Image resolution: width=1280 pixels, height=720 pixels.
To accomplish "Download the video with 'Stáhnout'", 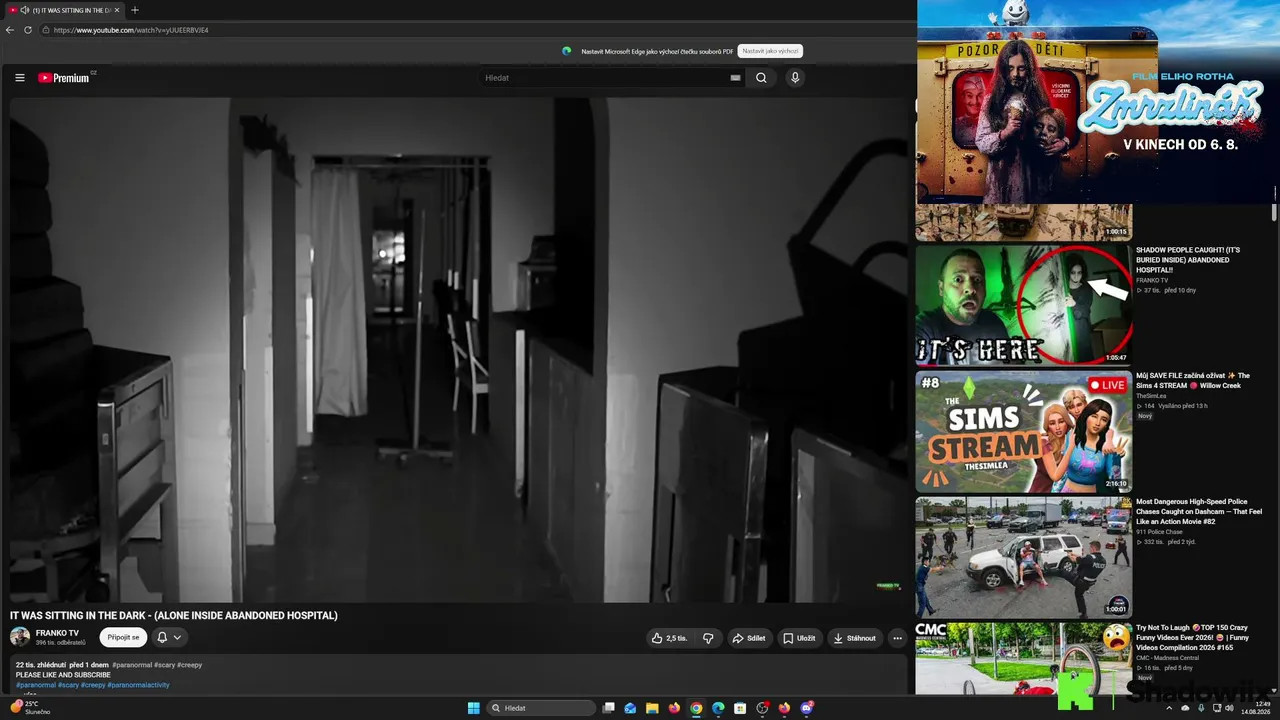I will [853, 638].
